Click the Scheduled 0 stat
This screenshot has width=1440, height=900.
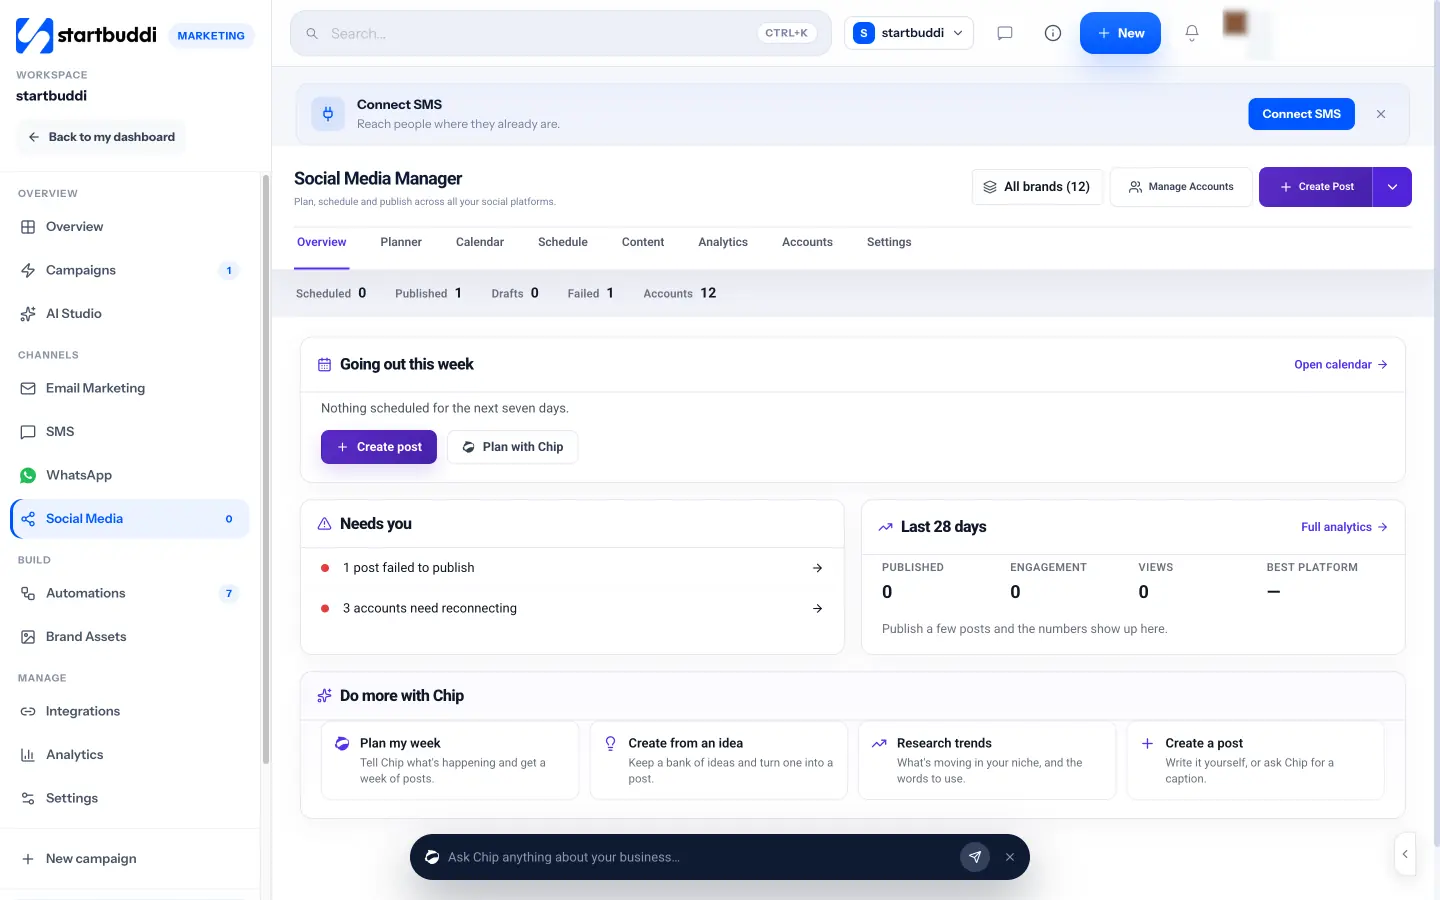[331, 293]
